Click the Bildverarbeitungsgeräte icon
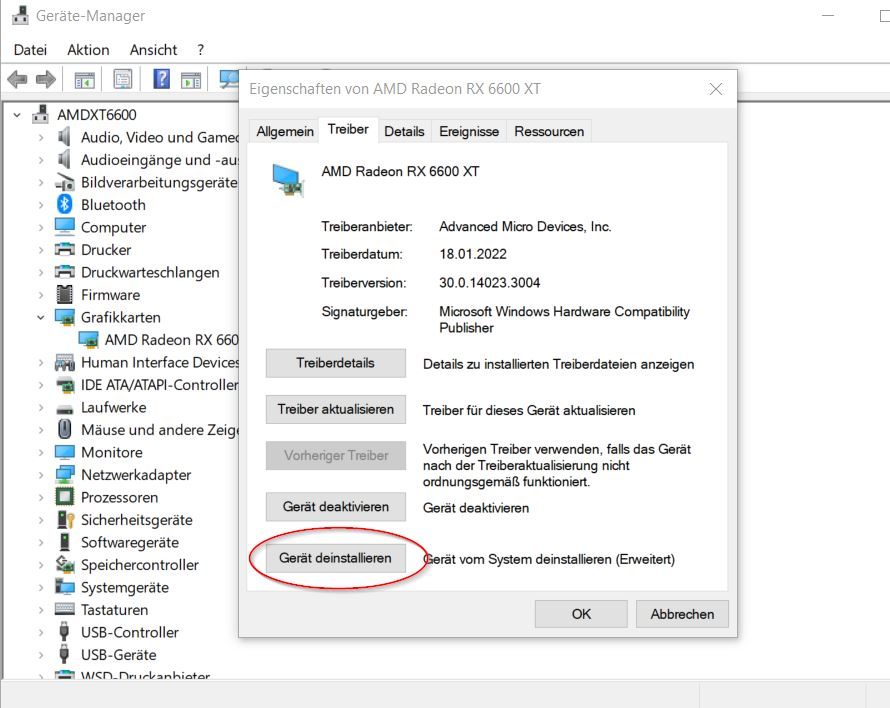This screenshot has width=890, height=708. (x=65, y=182)
